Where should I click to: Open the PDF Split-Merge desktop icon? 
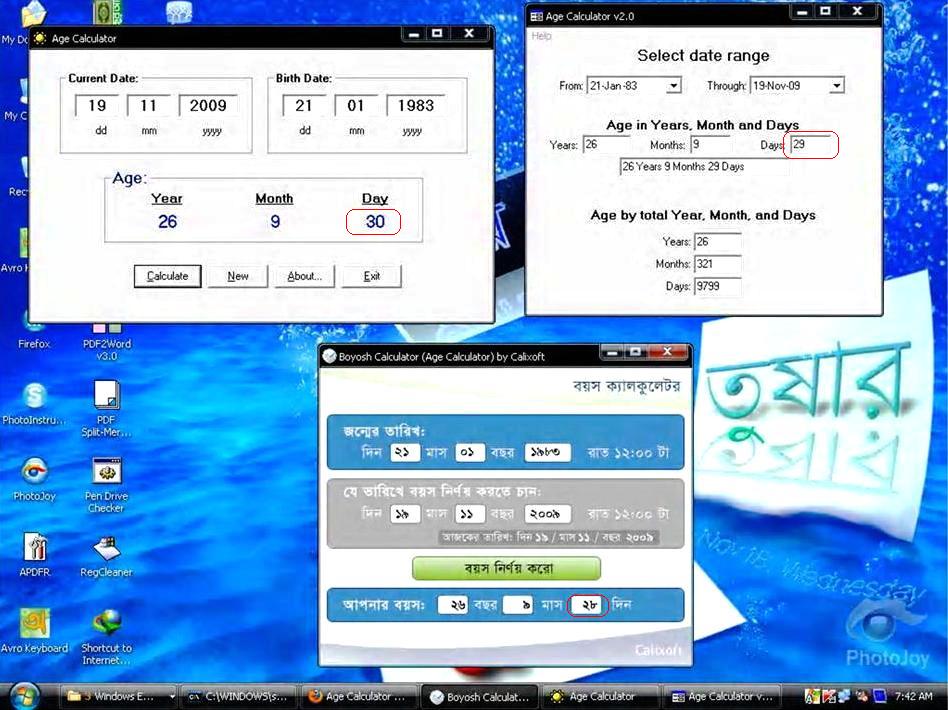click(x=106, y=409)
